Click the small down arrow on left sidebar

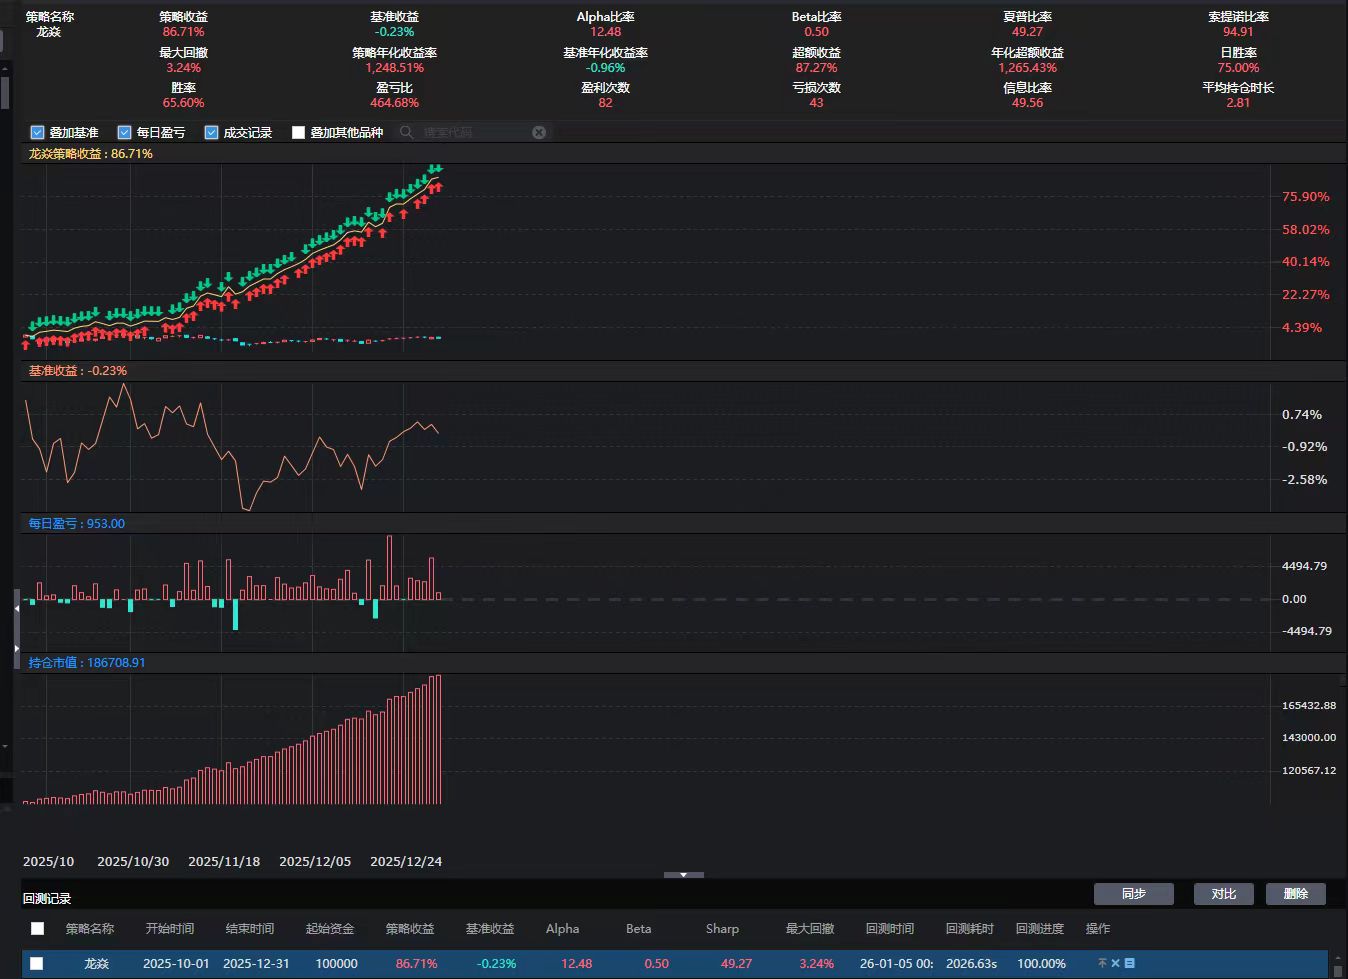click(x=5, y=746)
